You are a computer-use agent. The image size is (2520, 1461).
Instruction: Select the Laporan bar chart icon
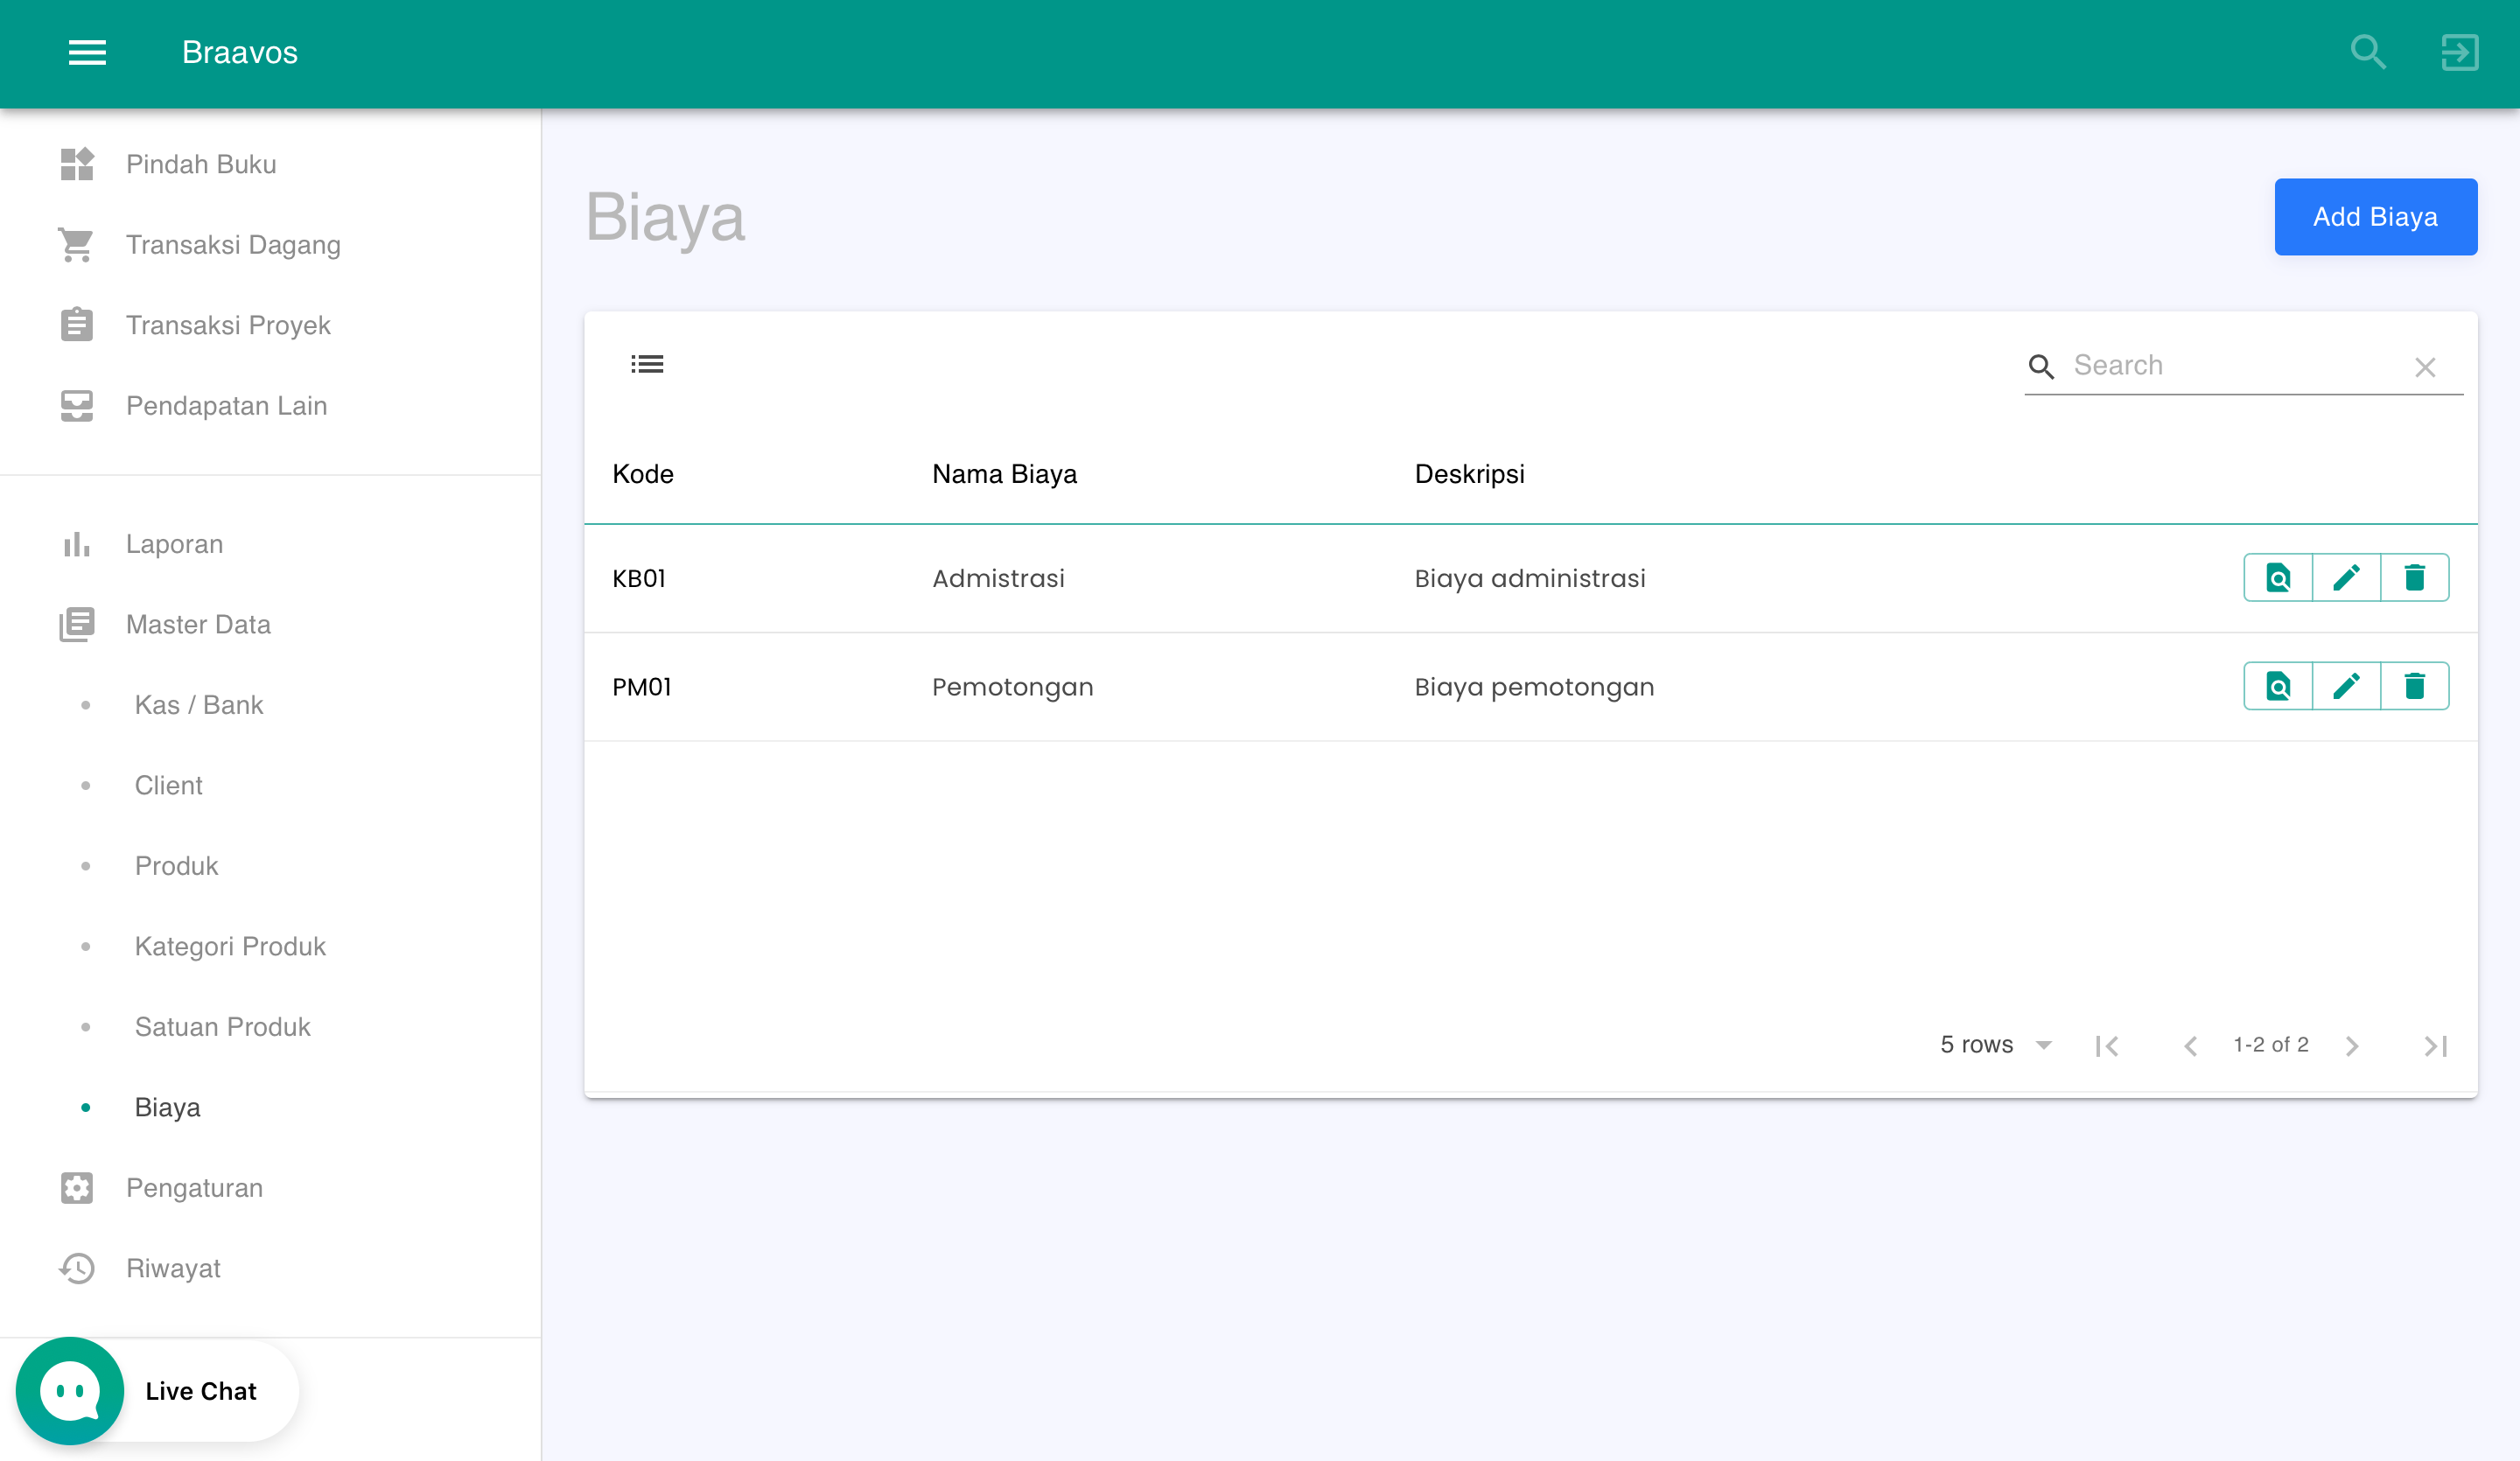[77, 543]
